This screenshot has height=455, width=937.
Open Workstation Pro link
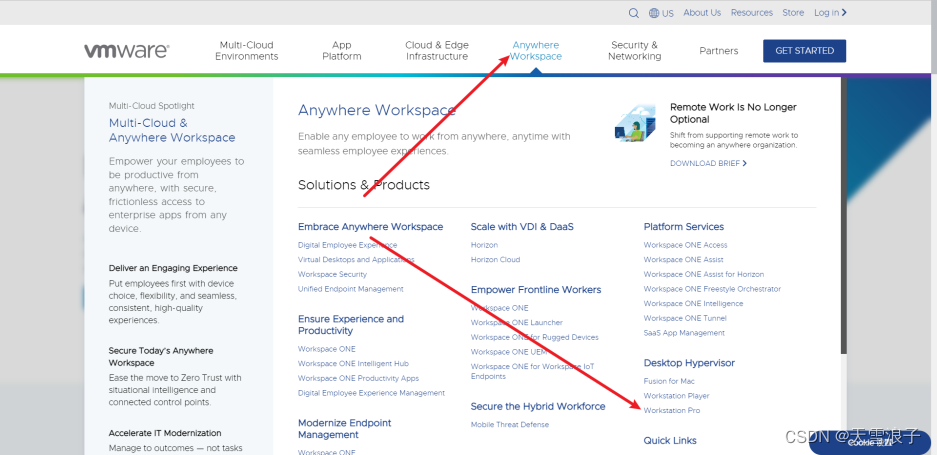pos(672,411)
